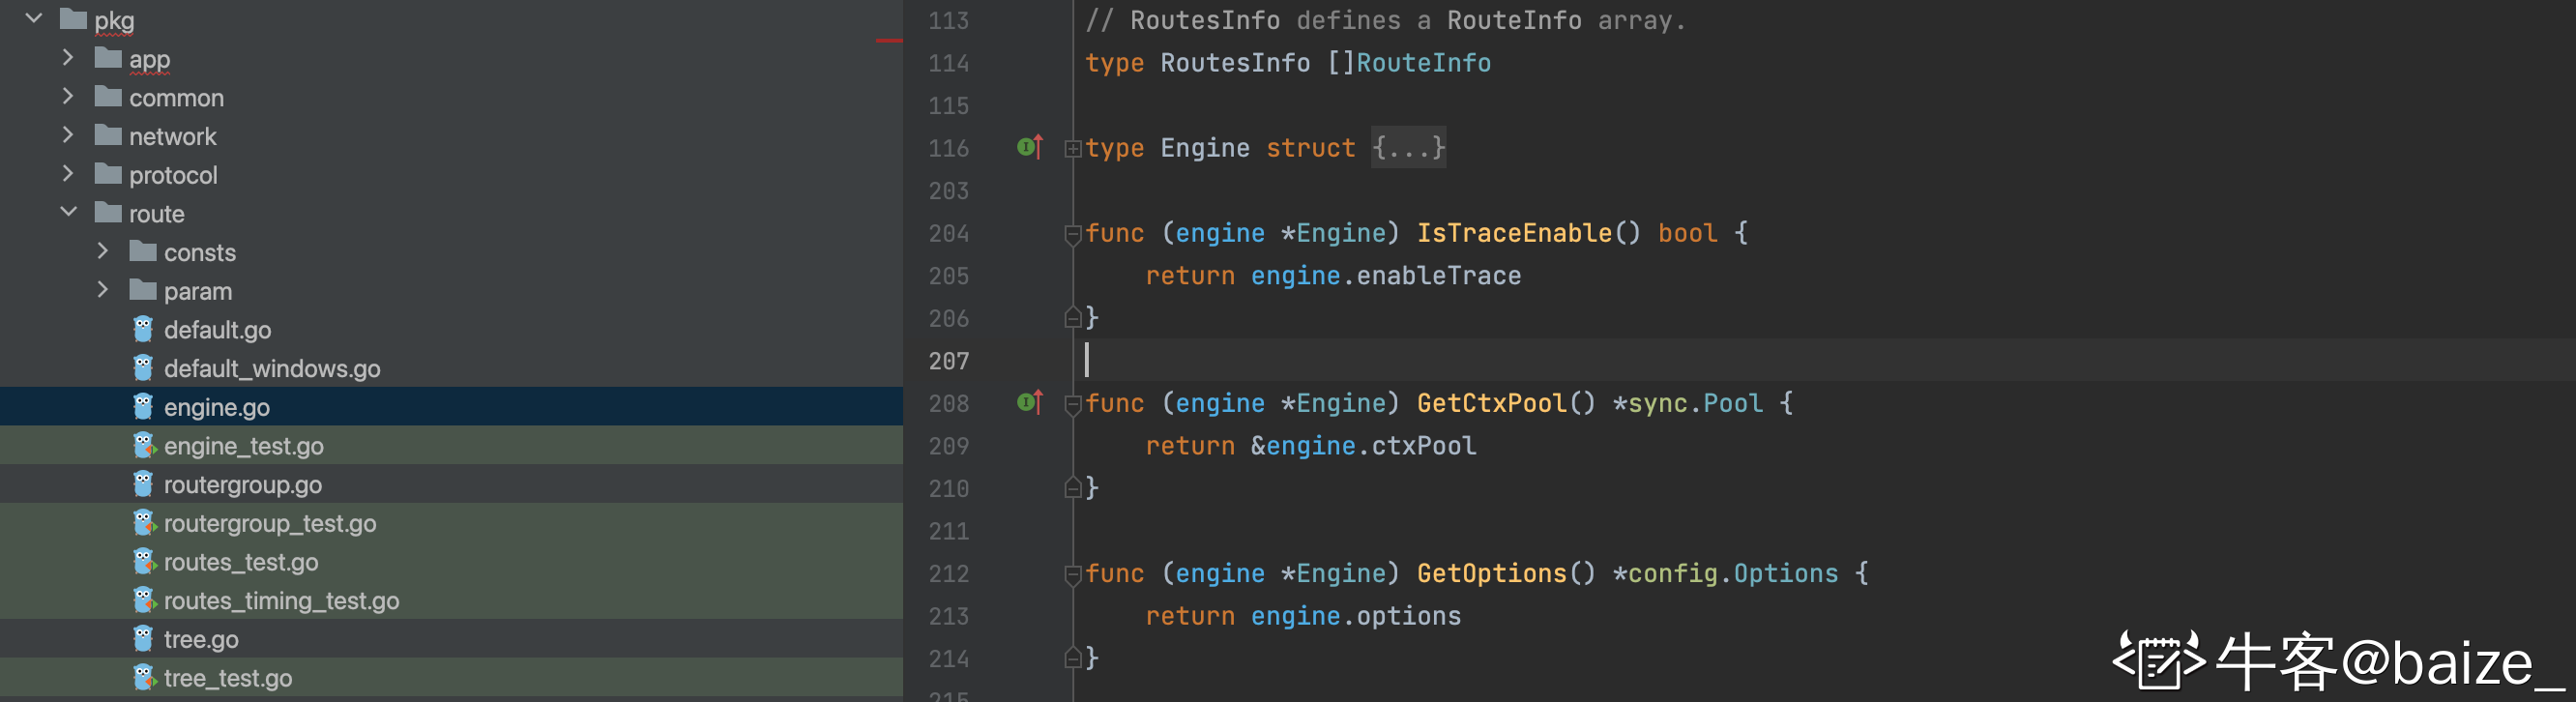Open default.go from the project tree
This screenshot has width=2576, height=702.
coord(217,329)
